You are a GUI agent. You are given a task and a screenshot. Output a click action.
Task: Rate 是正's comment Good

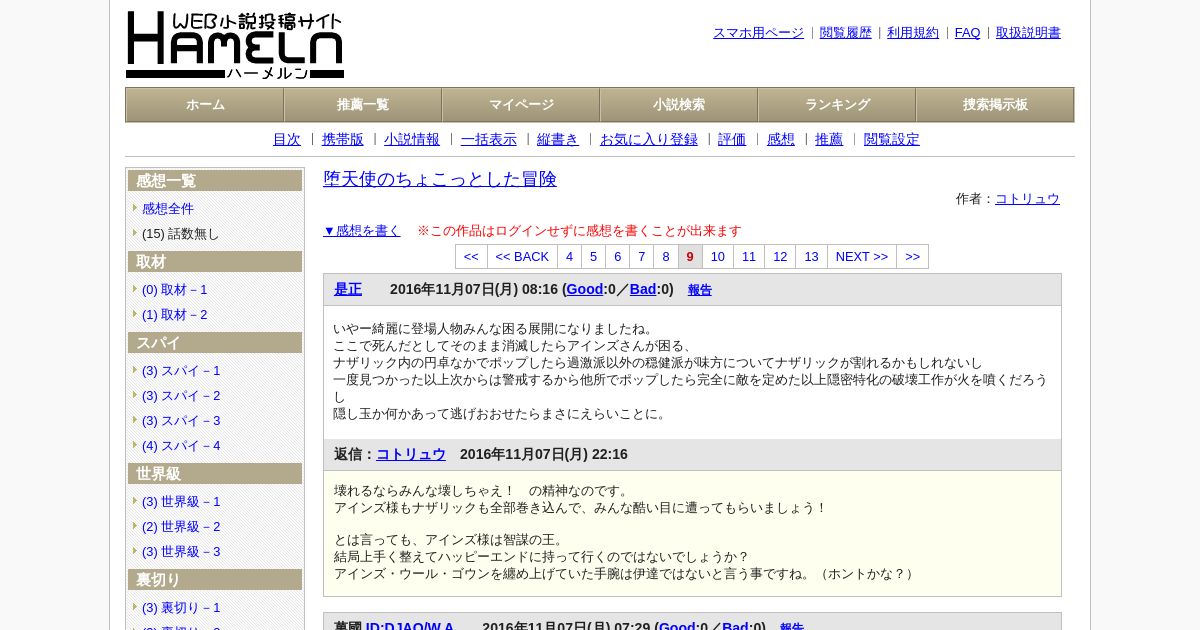point(585,289)
